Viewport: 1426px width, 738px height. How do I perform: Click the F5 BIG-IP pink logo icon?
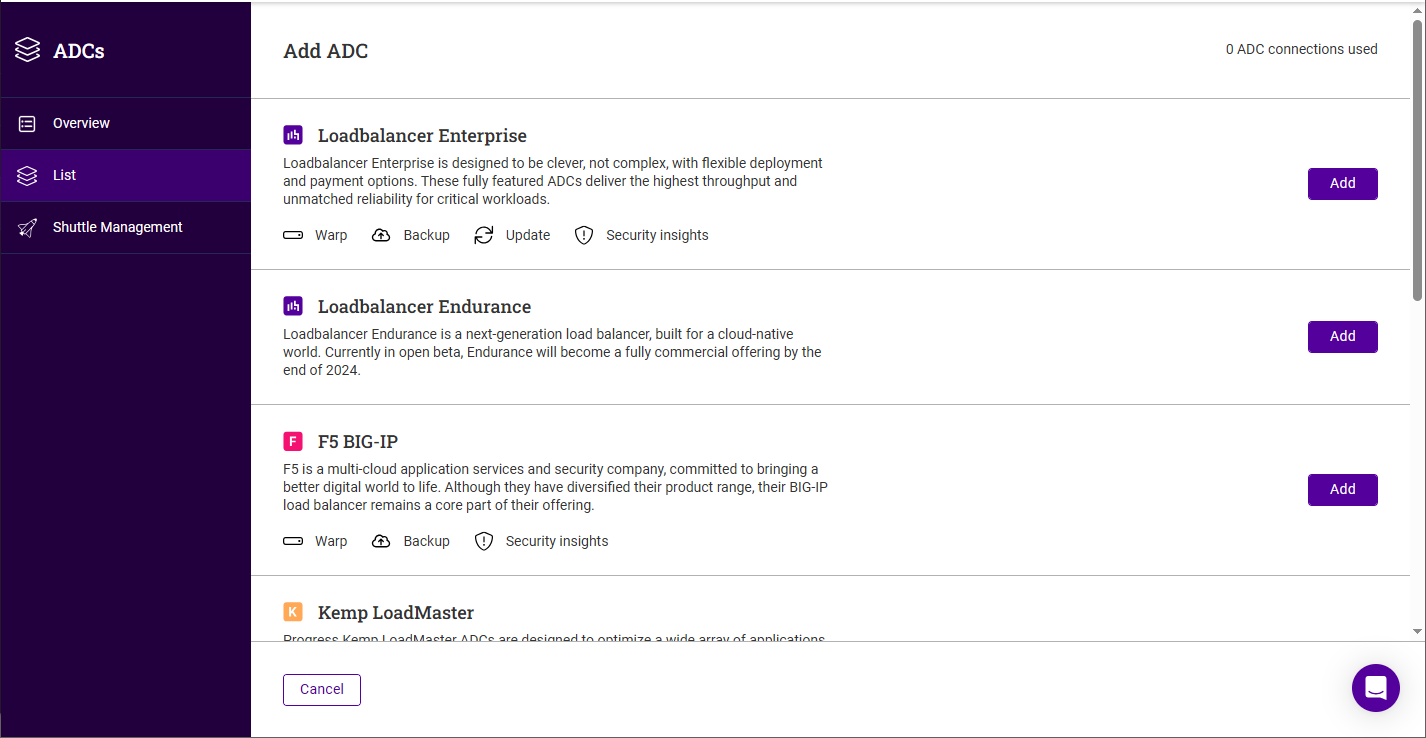tap(293, 441)
